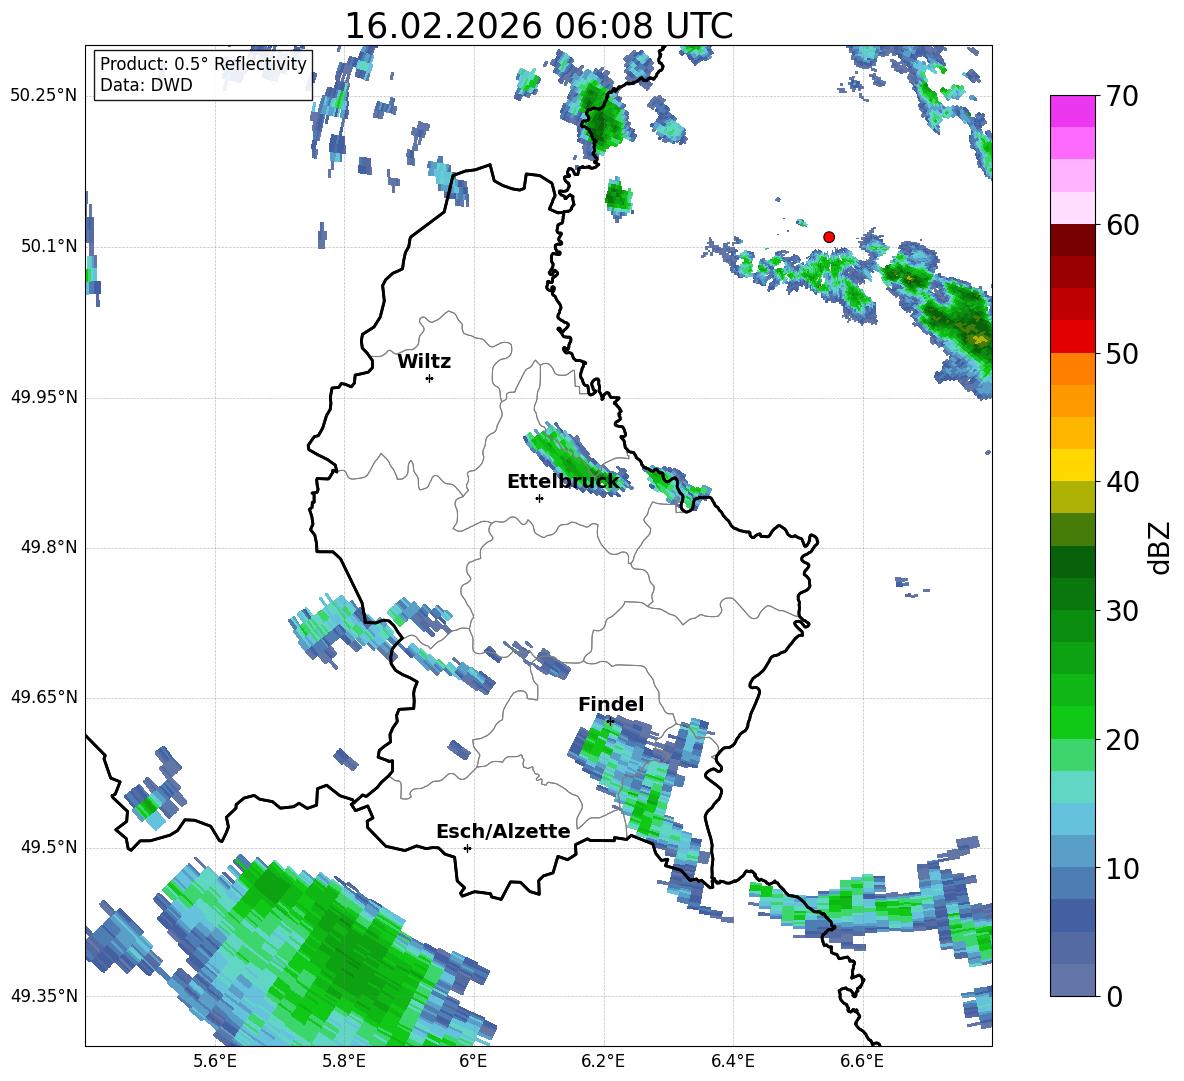Click the Wiltz station cross marker
This screenshot has width=1184, height=1081.
pyautogui.click(x=430, y=378)
